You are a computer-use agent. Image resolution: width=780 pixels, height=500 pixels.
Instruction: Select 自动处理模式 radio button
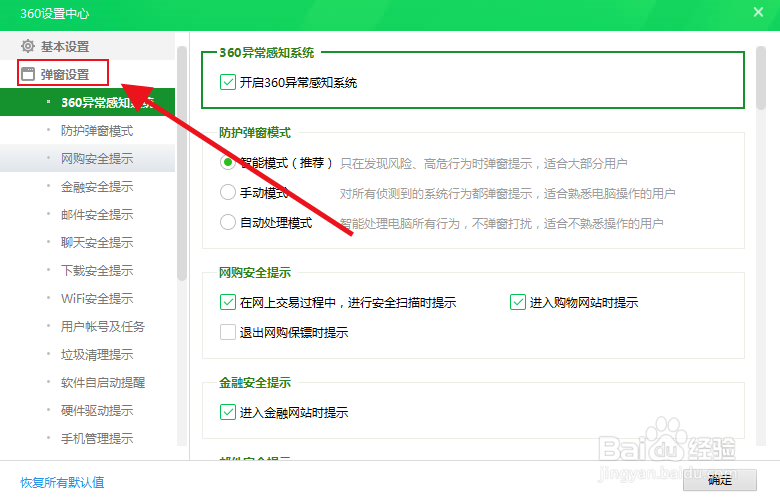coord(227,222)
